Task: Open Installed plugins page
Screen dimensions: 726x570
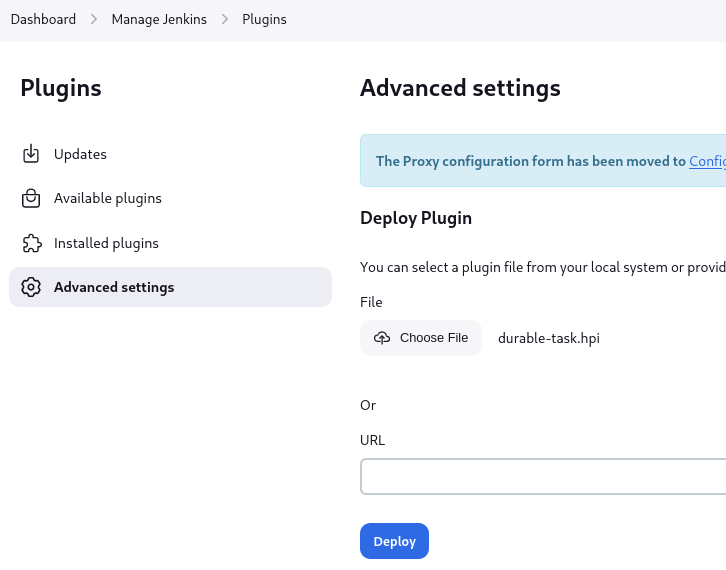Action: (x=170, y=243)
